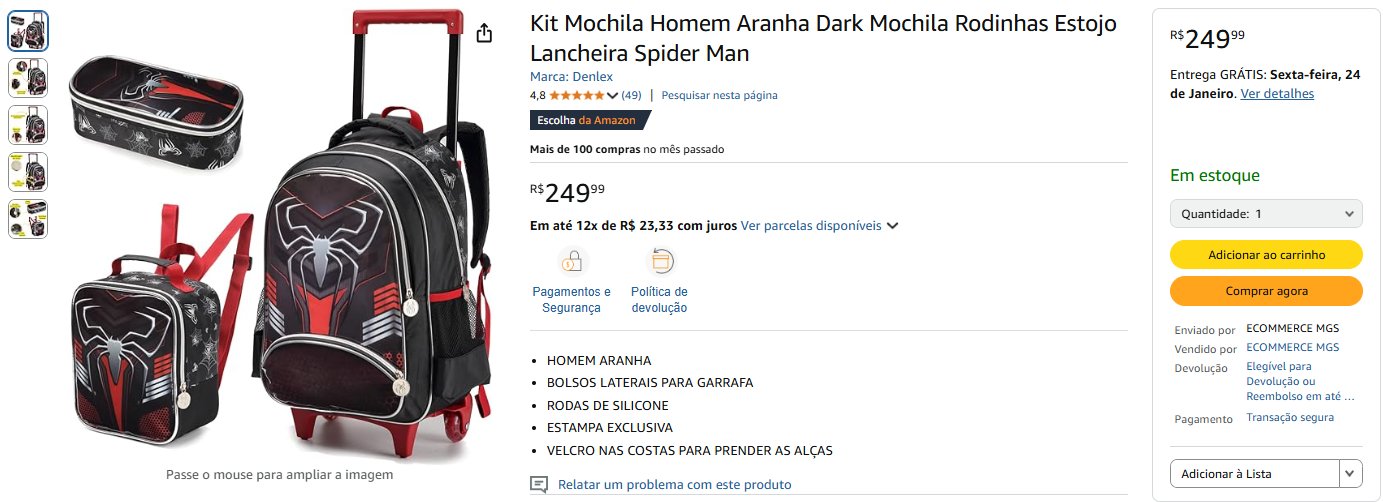Open the Quantidade dropdown
Image resolution: width=1383 pixels, height=502 pixels.
click(1266, 214)
